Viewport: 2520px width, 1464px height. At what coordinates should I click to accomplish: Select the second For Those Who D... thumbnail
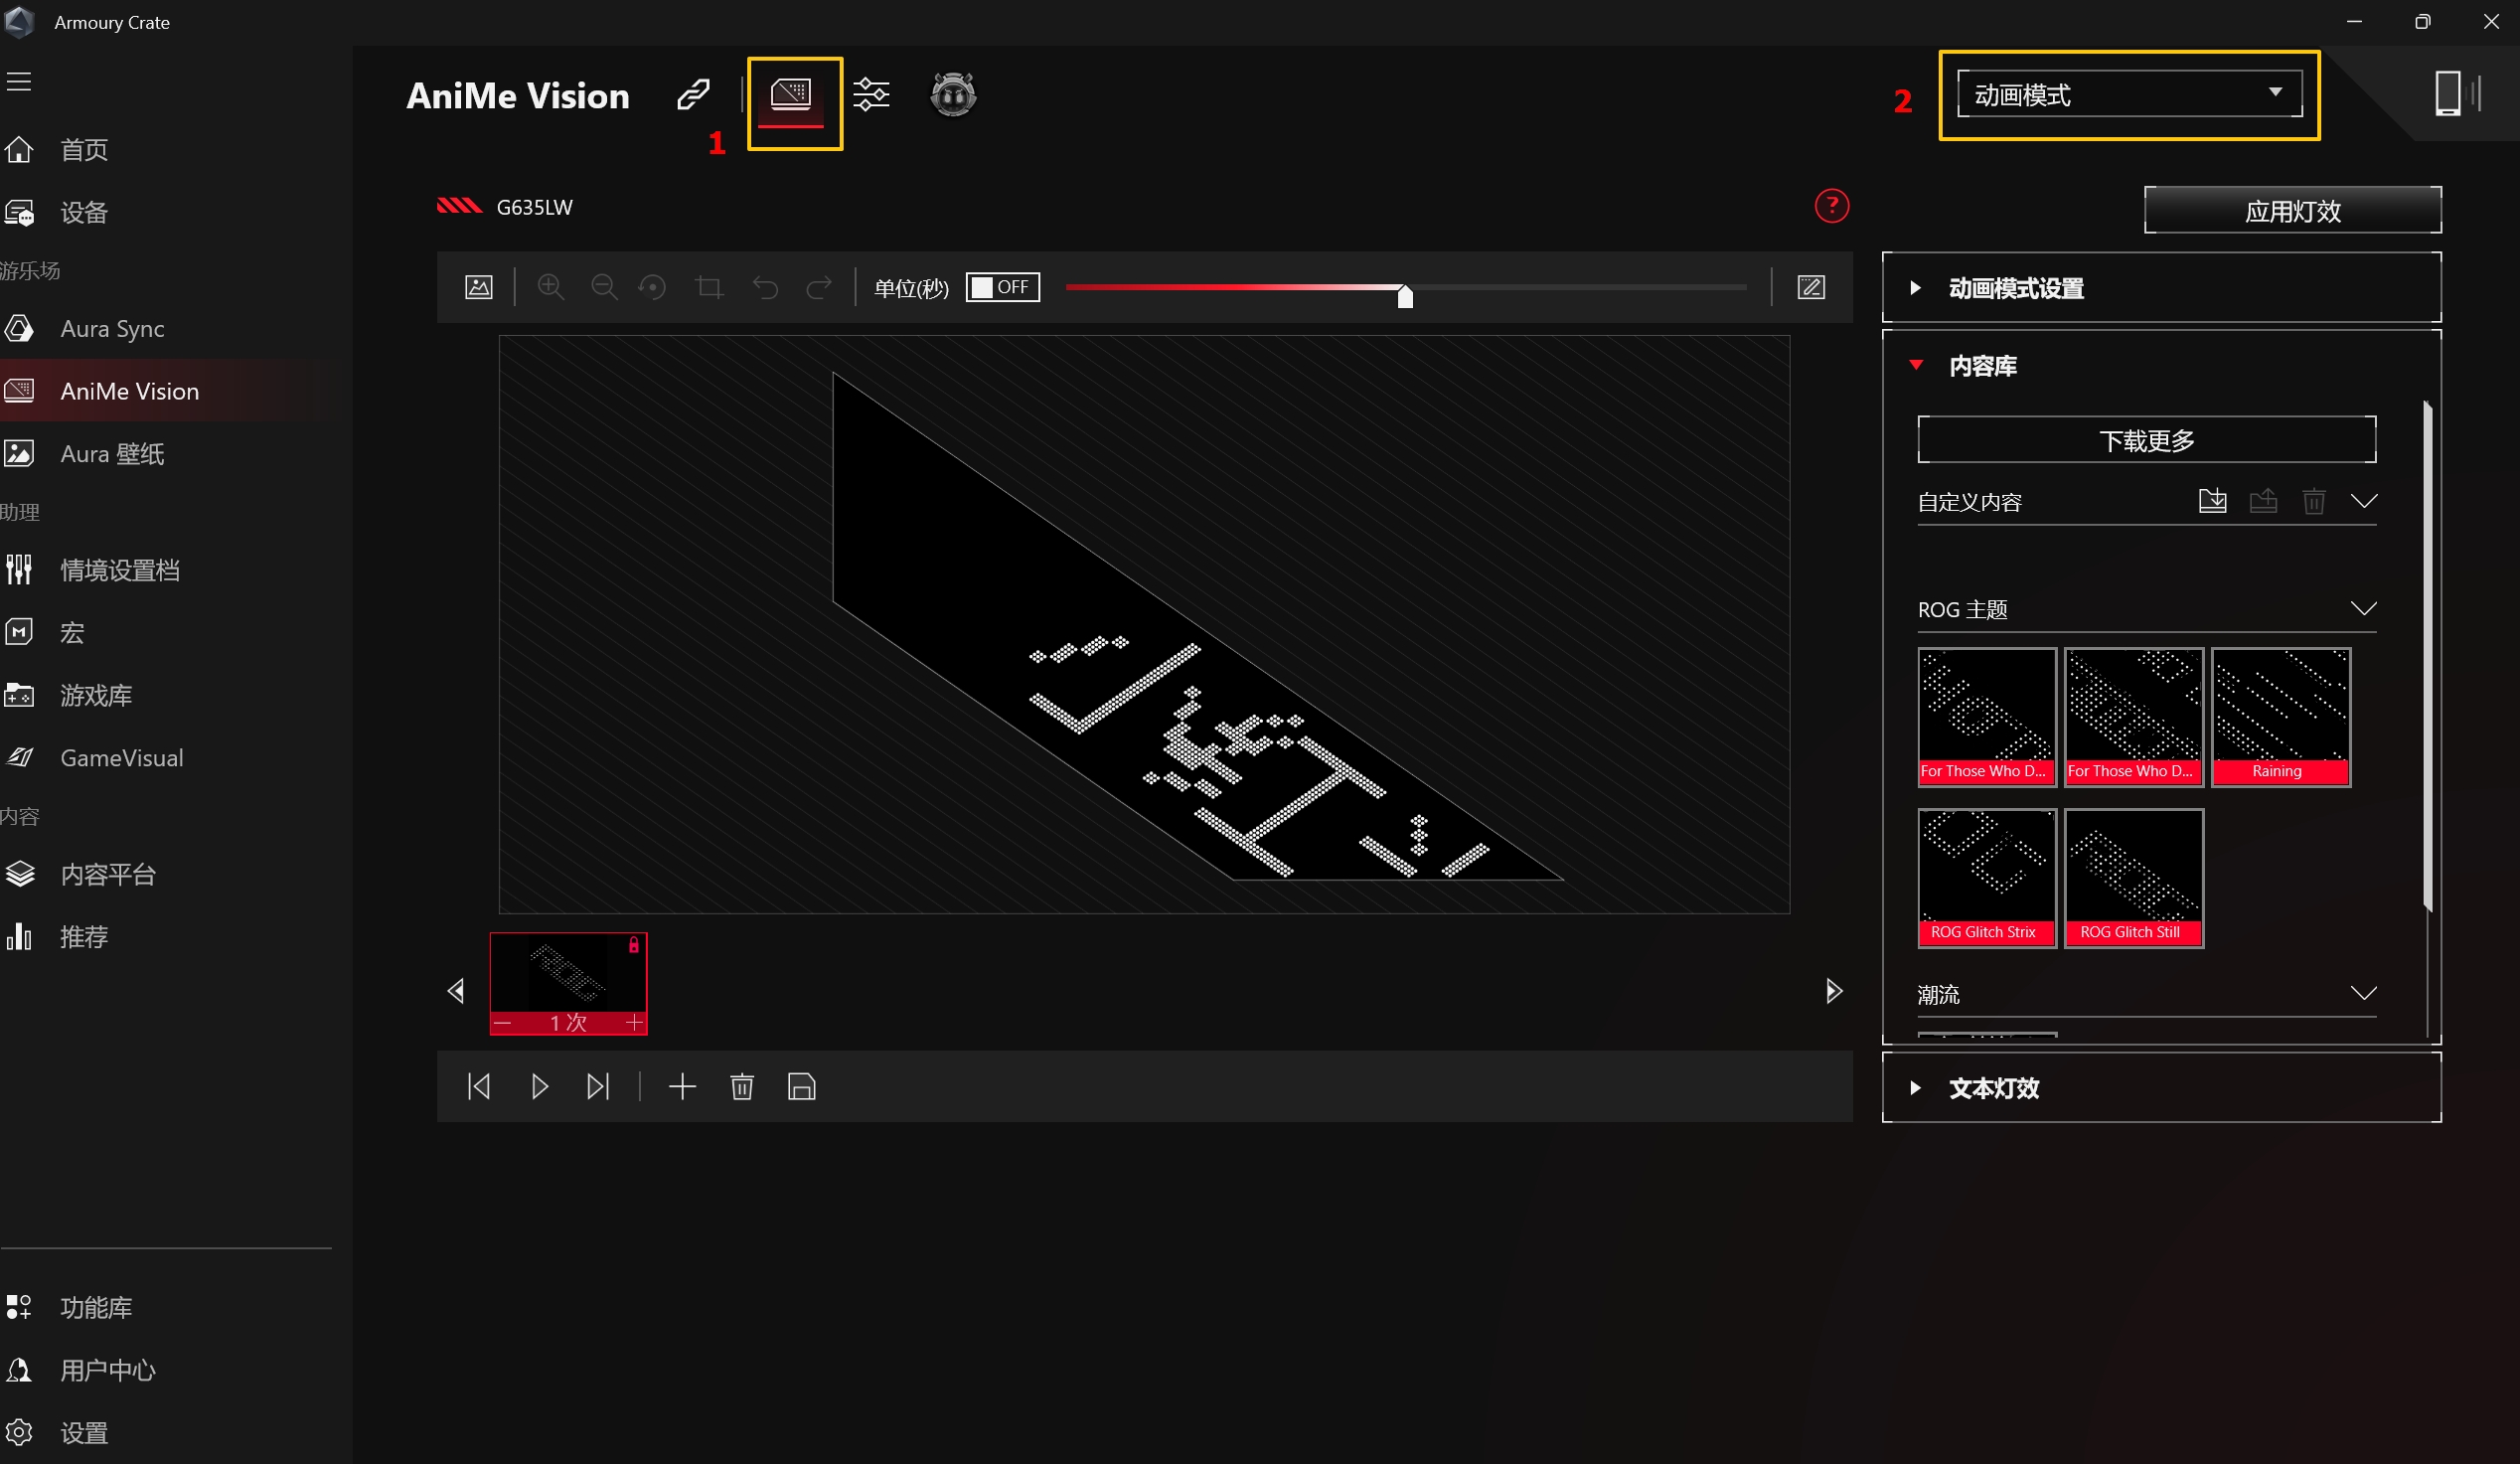point(2134,717)
